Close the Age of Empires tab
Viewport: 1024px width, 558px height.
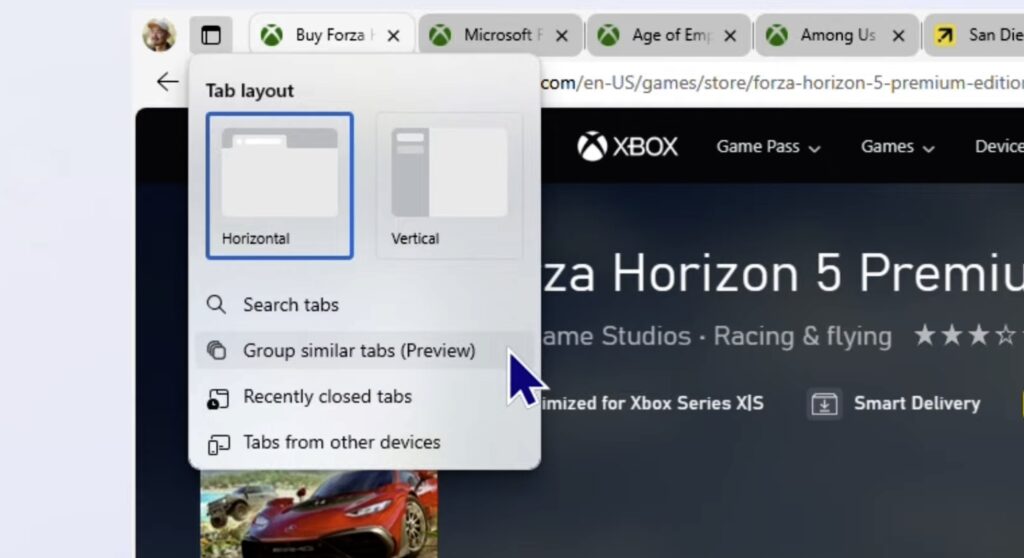(730, 35)
